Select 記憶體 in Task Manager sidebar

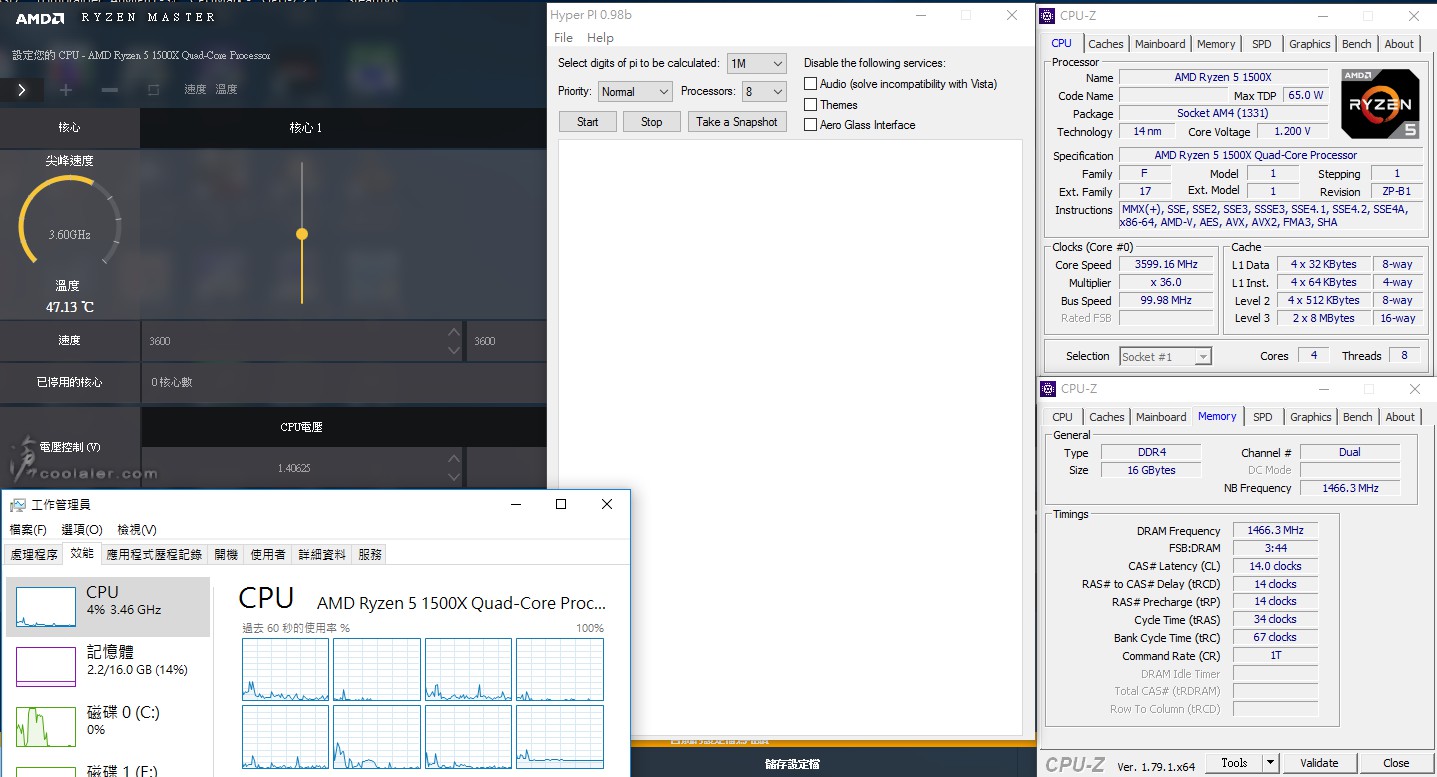point(108,667)
